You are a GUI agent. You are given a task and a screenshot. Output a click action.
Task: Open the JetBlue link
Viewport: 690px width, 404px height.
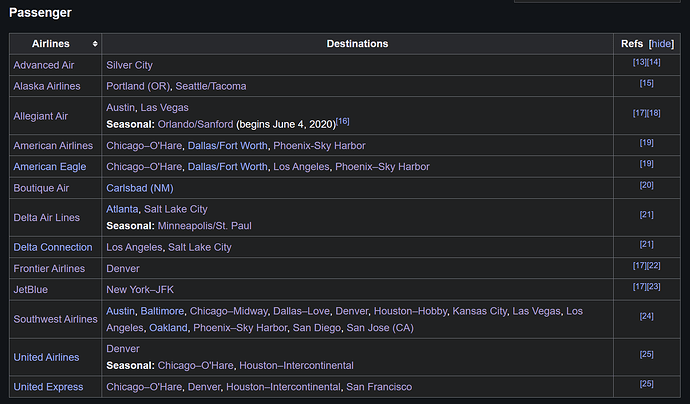tap(30, 290)
